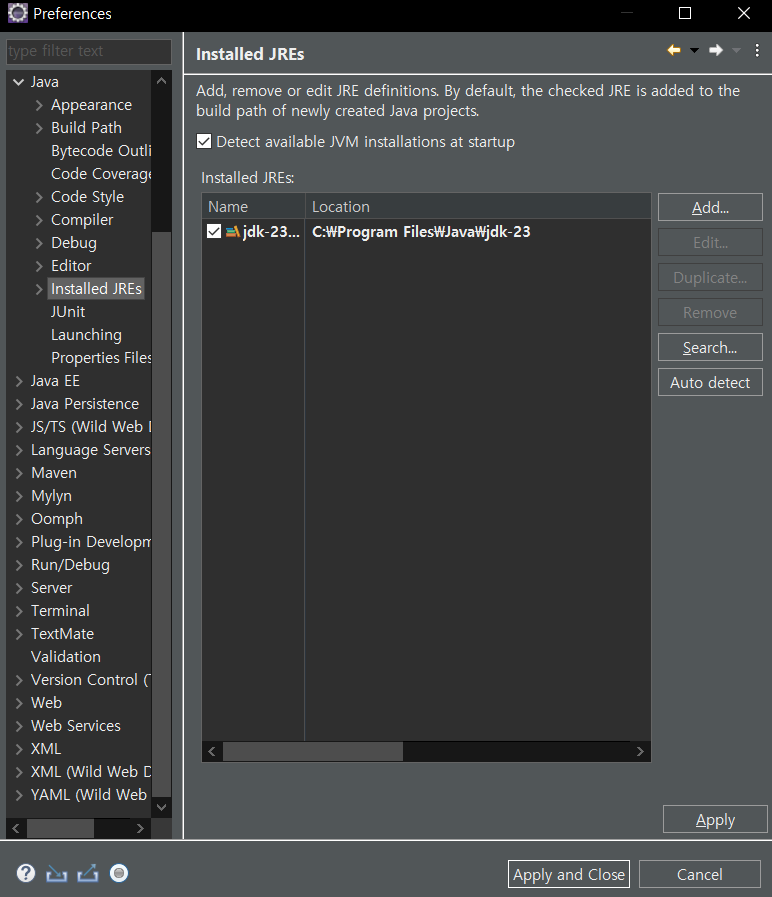Click the Add... button
This screenshot has height=897, width=772.
[710, 207]
